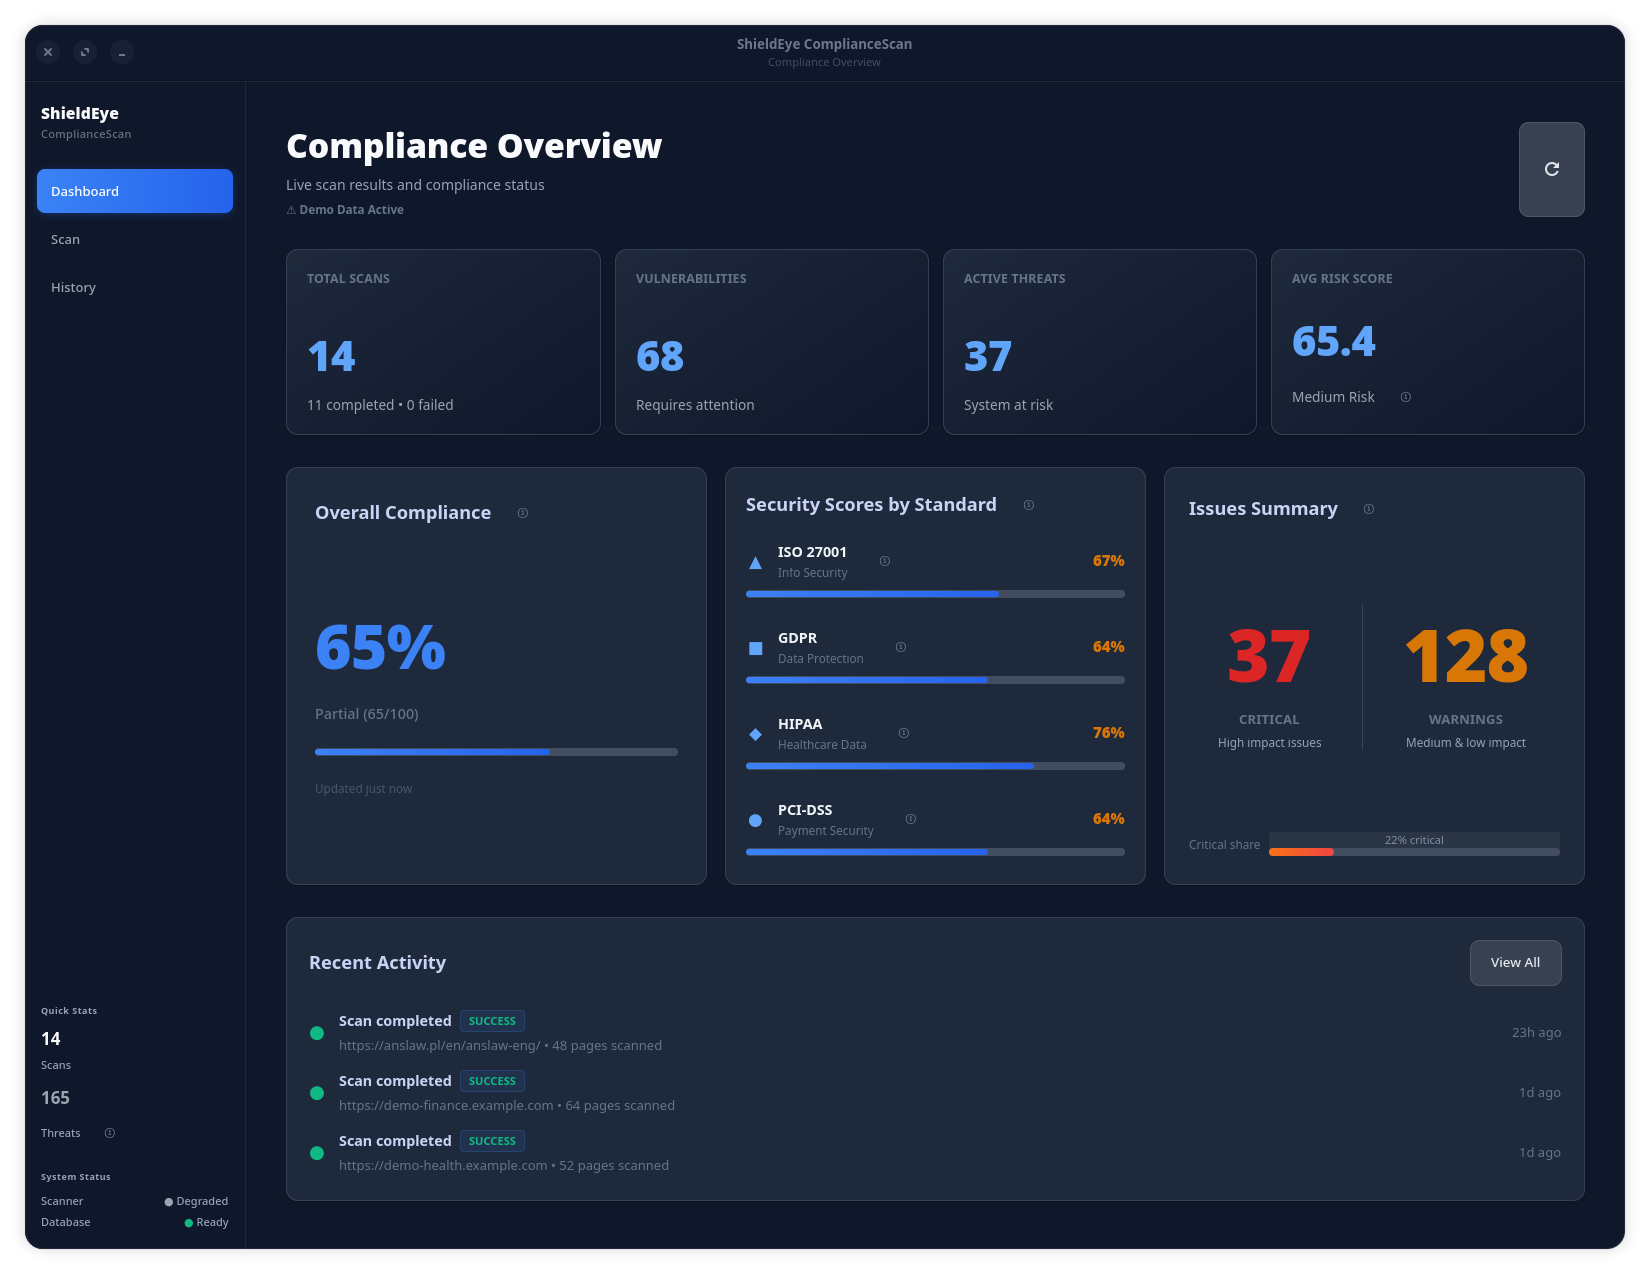This screenshot has height=1274, width=1650.
Task: Click the 67% ISO 27001 score
Action: coord(1108,561)
